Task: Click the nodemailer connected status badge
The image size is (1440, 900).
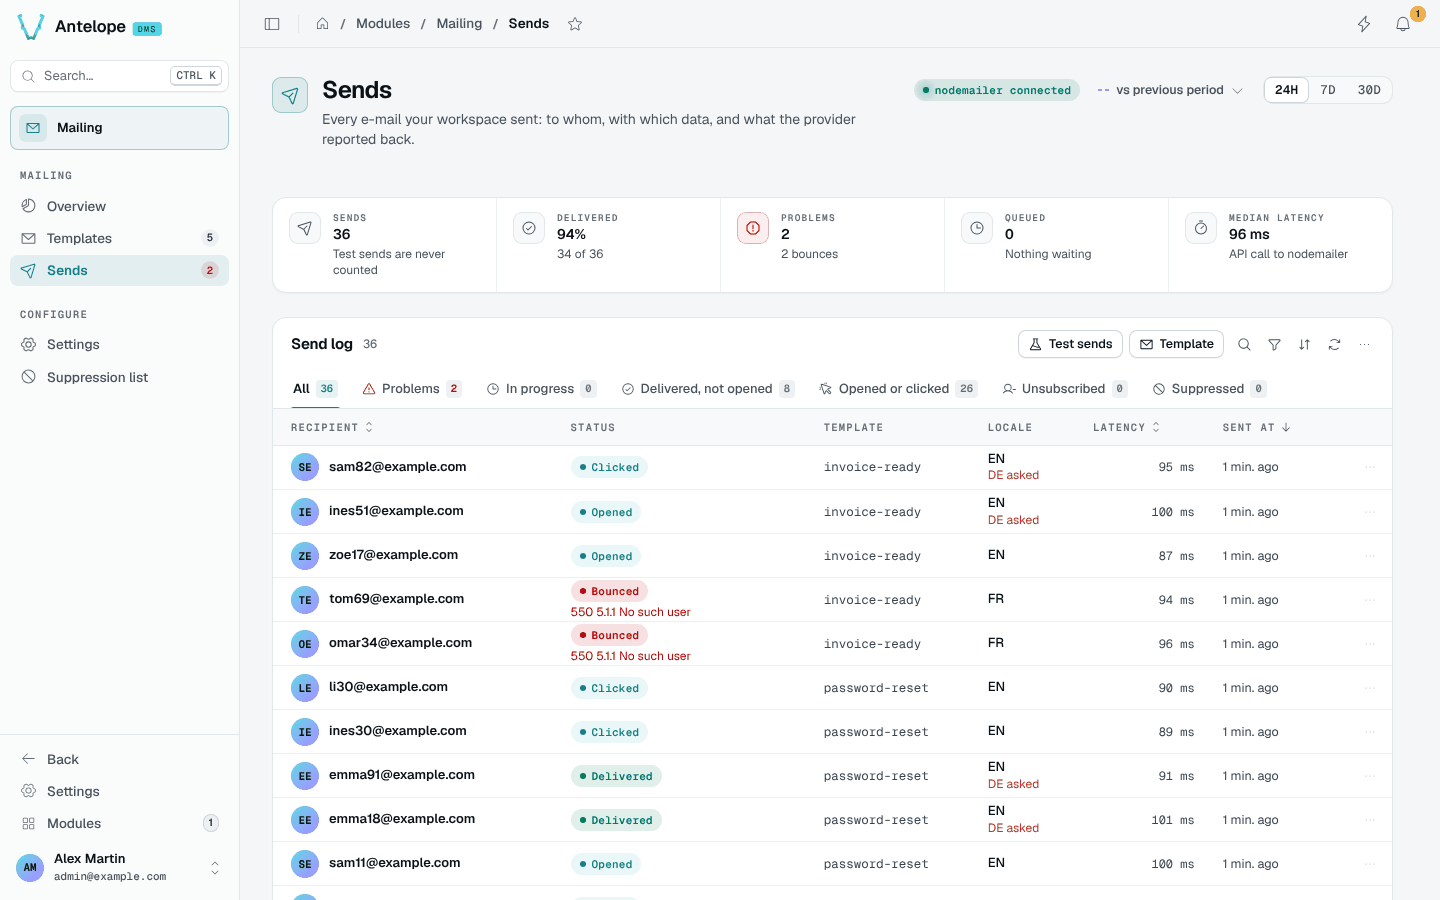Action: click(x=997, y=90)
